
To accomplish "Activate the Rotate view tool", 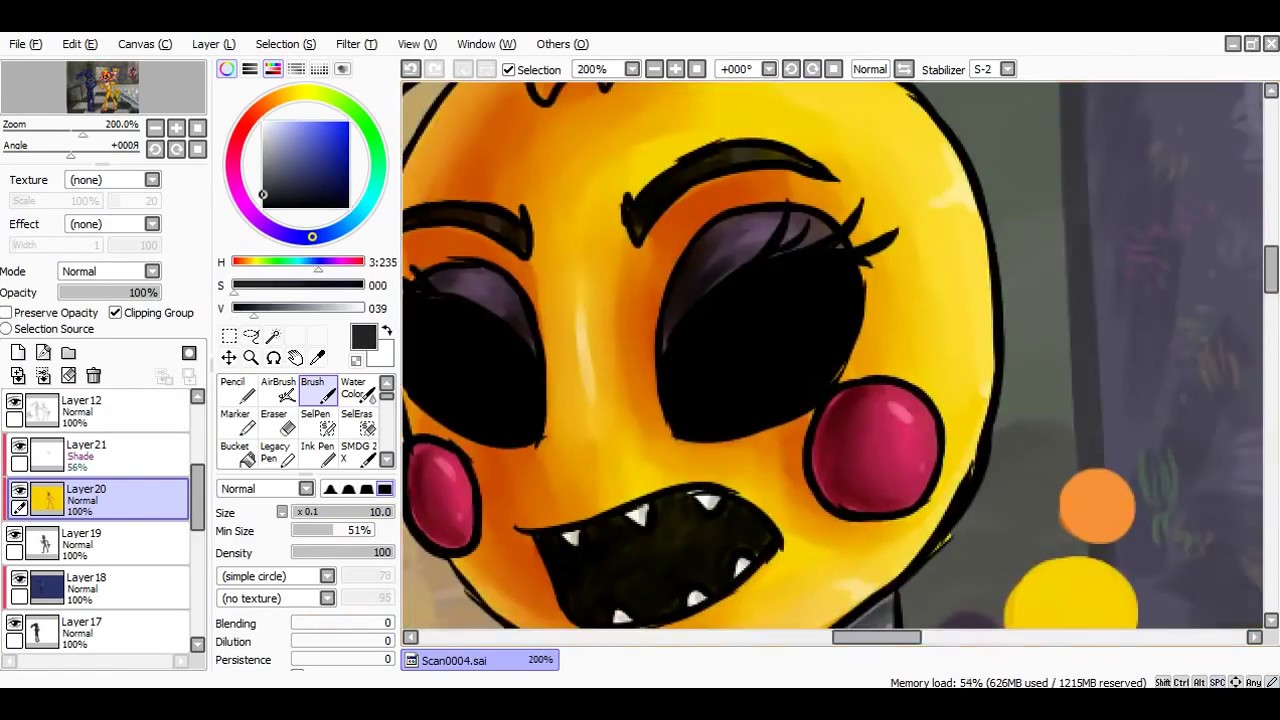I will [273, 358].
